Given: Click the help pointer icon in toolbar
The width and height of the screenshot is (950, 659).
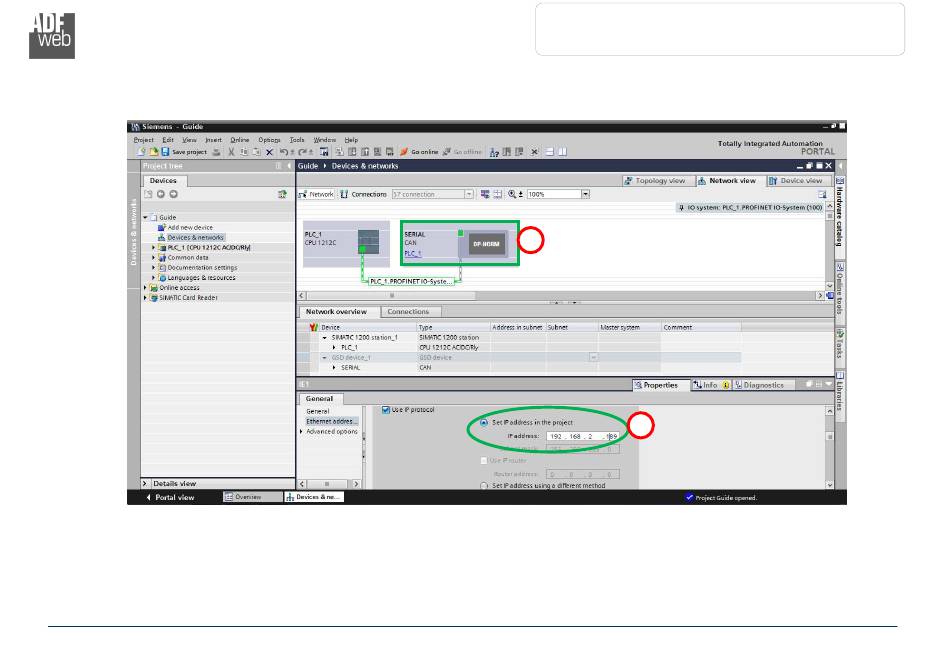Looking at the screenshot, I should coord(494,152).
